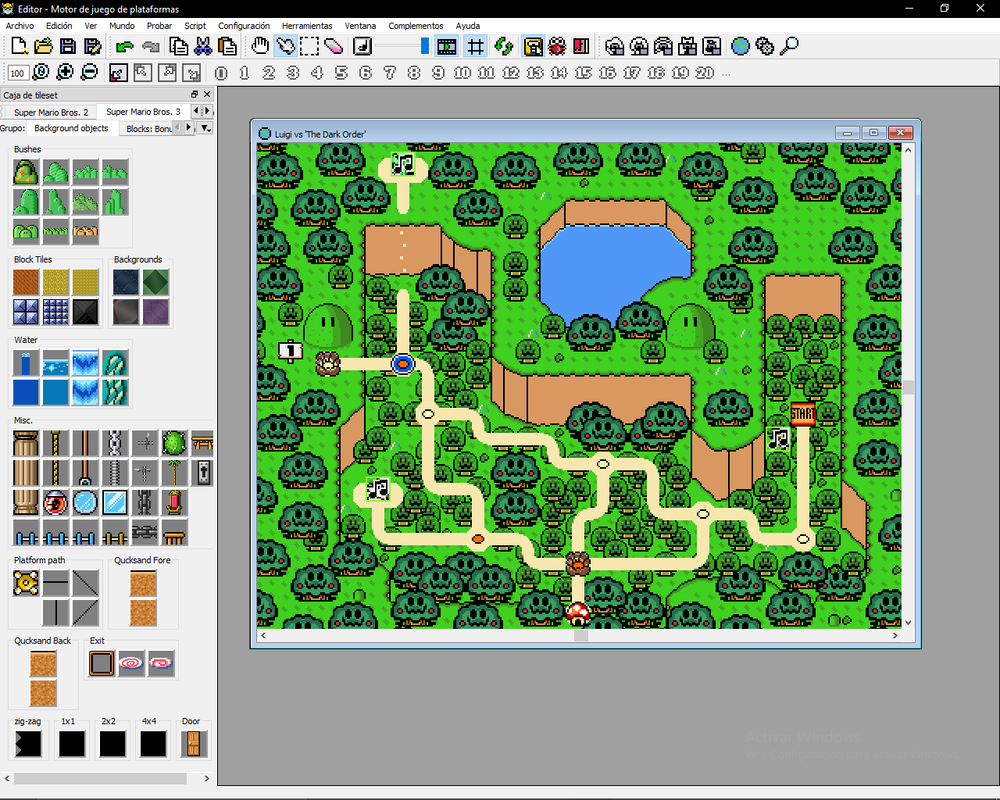This screenshot has height=800, width=1000.
Task: Click the Save As floppy-with-pencil icon
Action: (92, 46)
